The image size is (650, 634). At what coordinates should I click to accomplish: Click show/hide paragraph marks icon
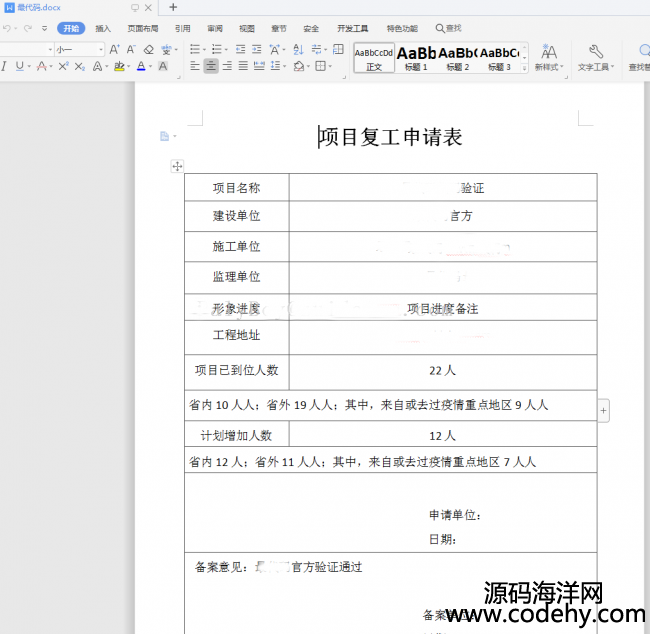point(317,50)
